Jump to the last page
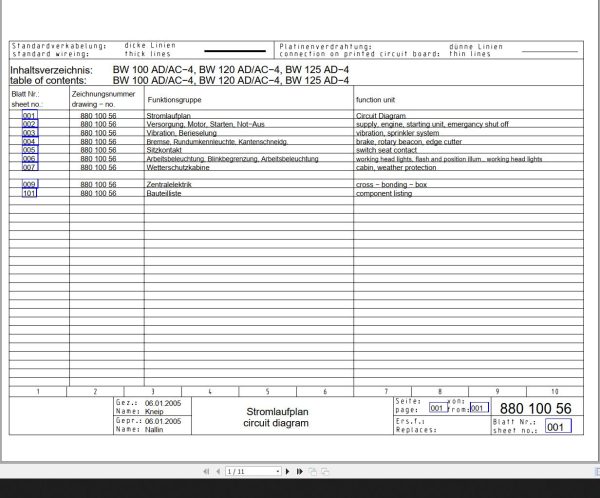 300,471
